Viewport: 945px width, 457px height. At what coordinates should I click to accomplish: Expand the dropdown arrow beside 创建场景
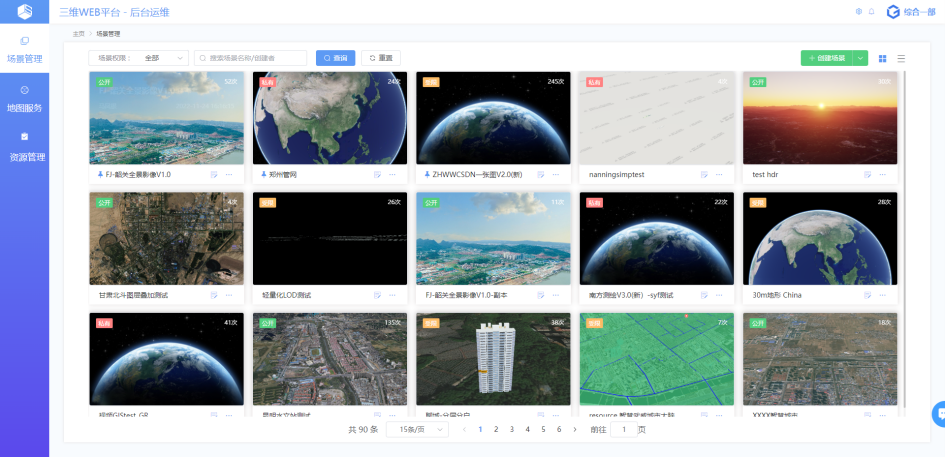pos(861,58)
